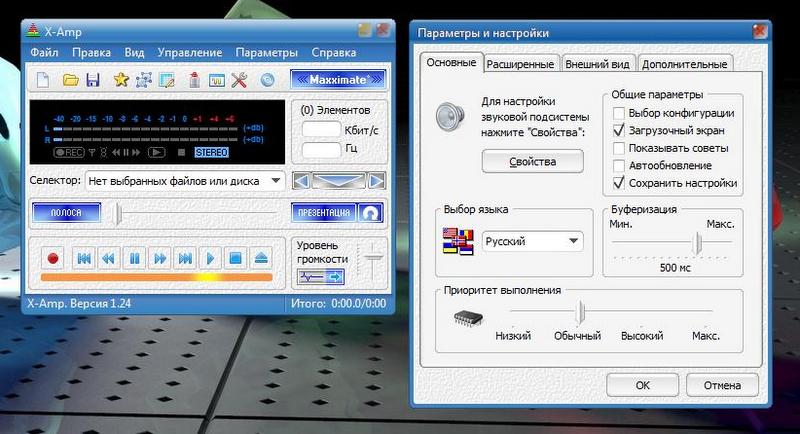Click the new blank file icon in X-Amp toolbar
Viewport: 800px width, 434px height.
(x=43, y=80)
